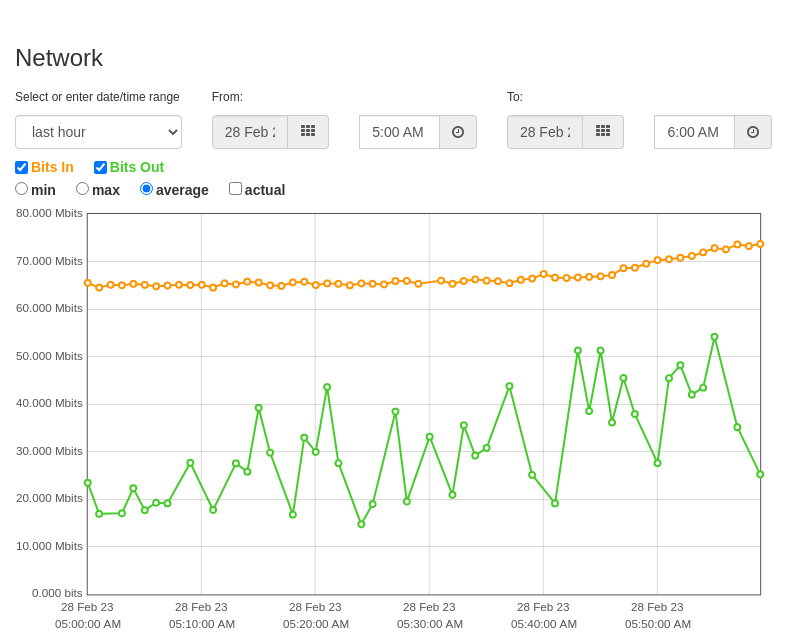Click the last orange Bits In data point
Image resolution: width=787 pixels, height=634 pixels.
point(760,244)
